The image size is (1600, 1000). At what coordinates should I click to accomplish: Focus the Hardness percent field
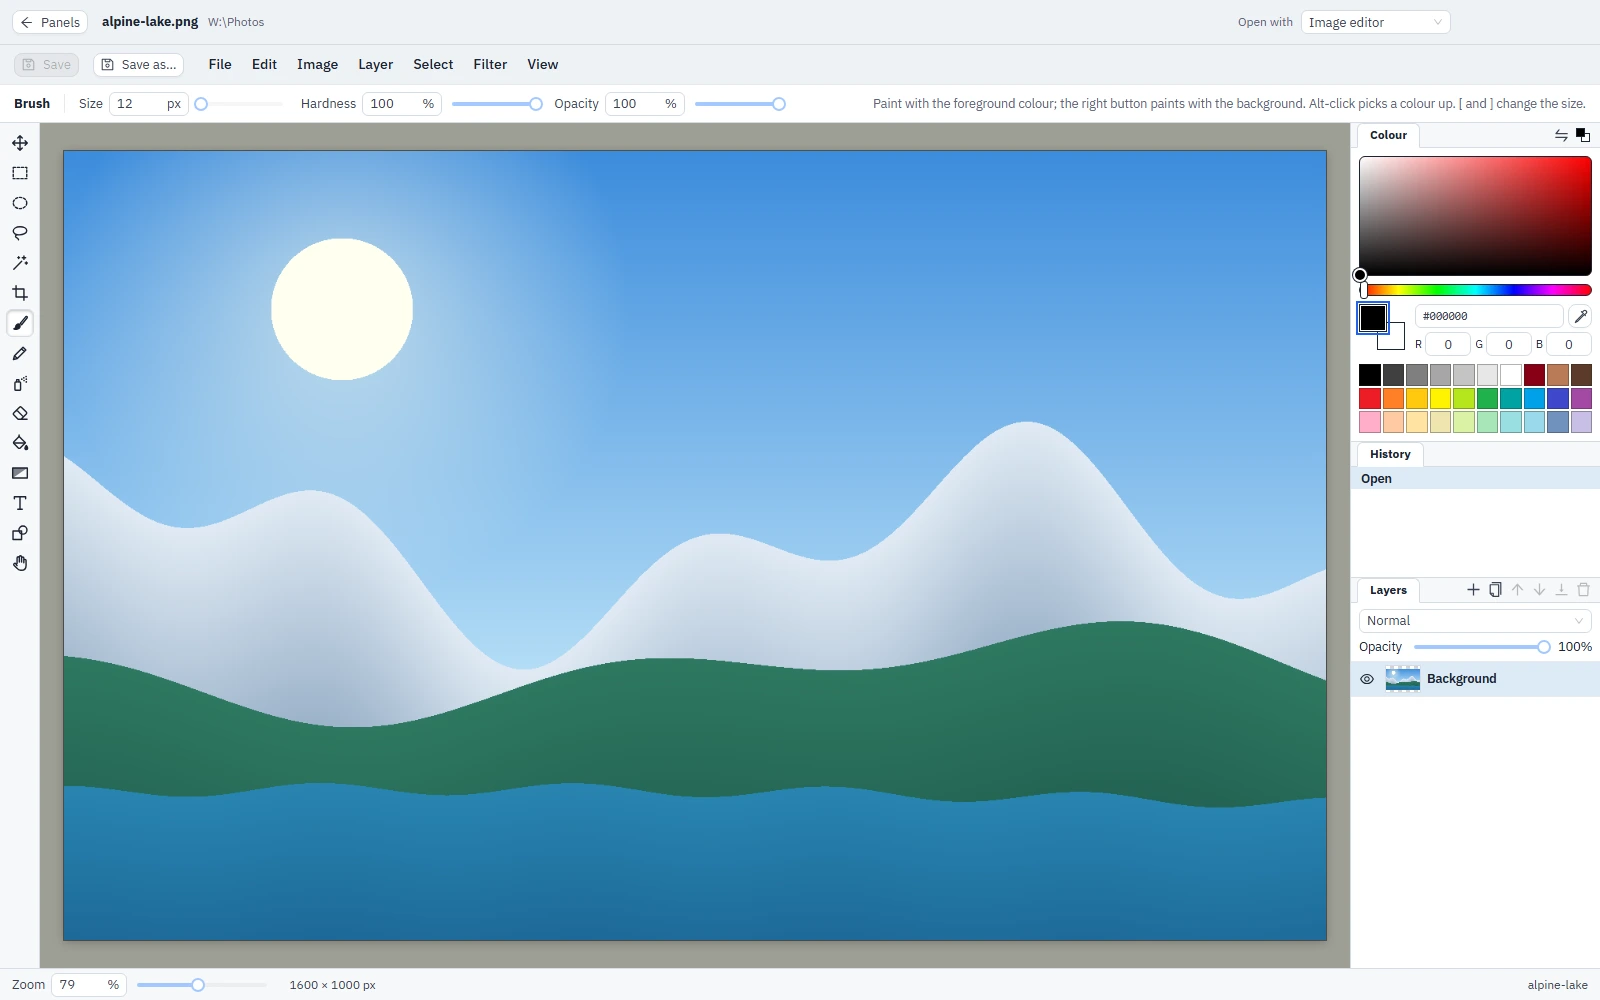(x=402, y=104)
